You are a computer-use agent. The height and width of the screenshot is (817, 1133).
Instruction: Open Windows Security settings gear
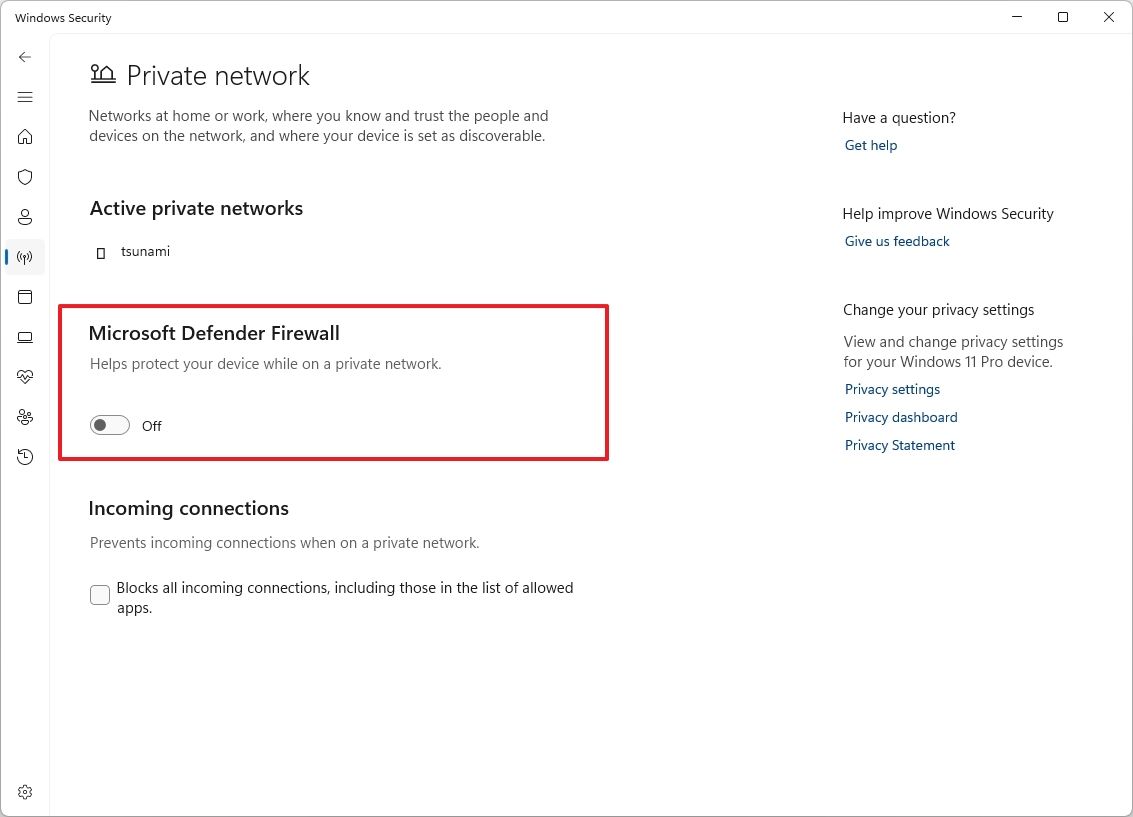25,791
